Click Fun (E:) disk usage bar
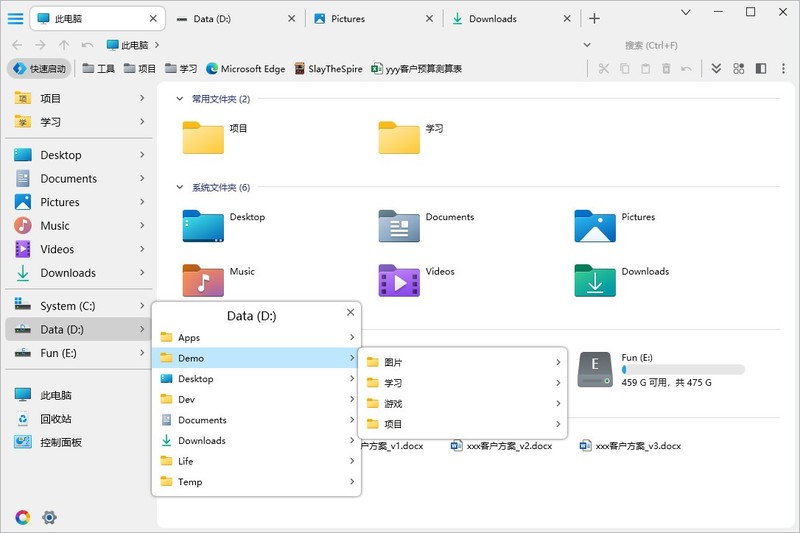Viewport: 800px width, 533px height. 683,369
